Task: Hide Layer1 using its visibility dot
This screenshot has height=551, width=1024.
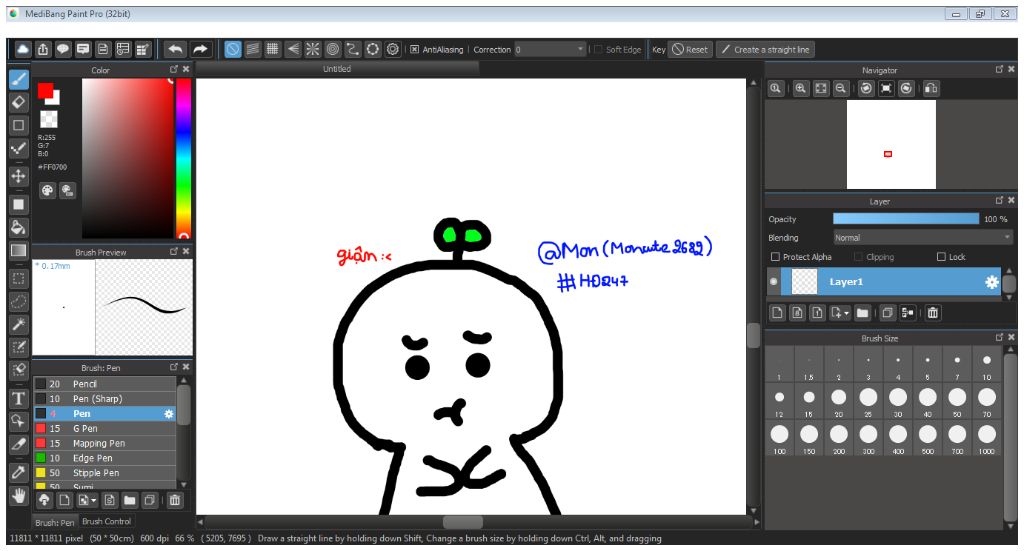Action: point(774,282)
